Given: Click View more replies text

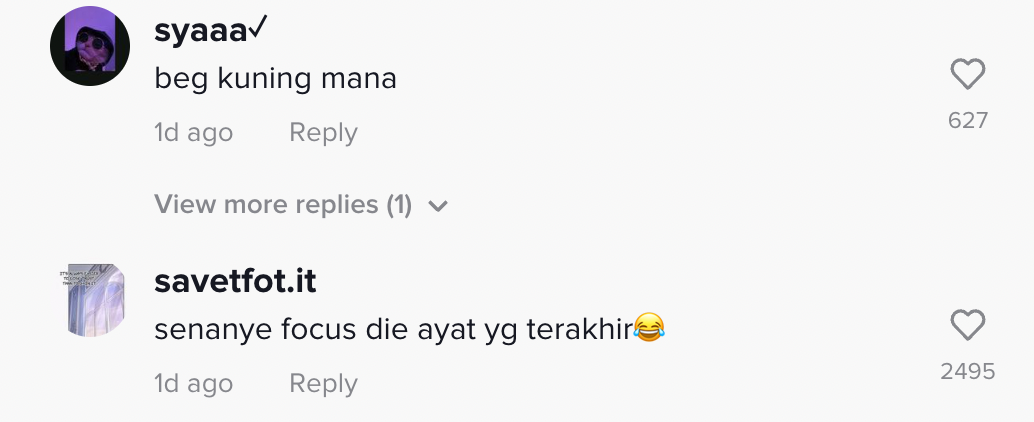Looking at the screenshot, I should click(268, 205).
